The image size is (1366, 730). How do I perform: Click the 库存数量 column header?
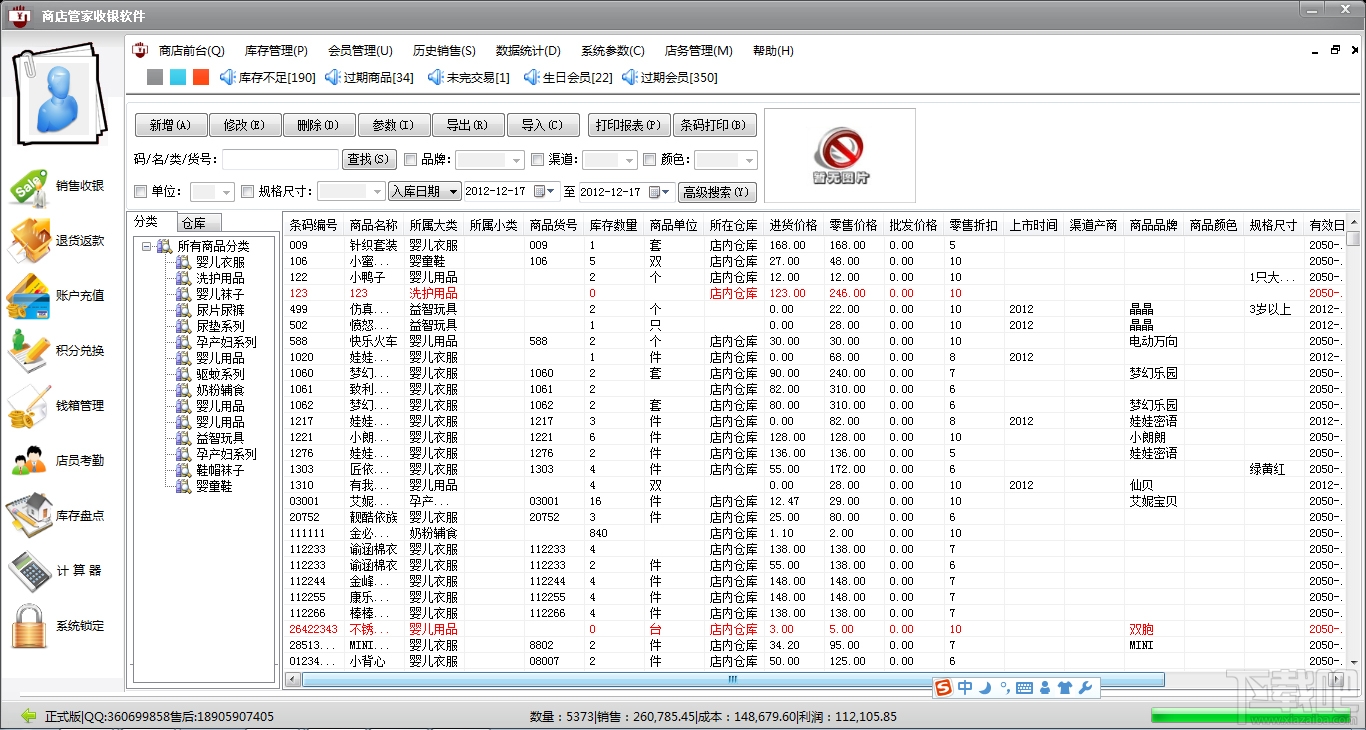coord(614,225)
